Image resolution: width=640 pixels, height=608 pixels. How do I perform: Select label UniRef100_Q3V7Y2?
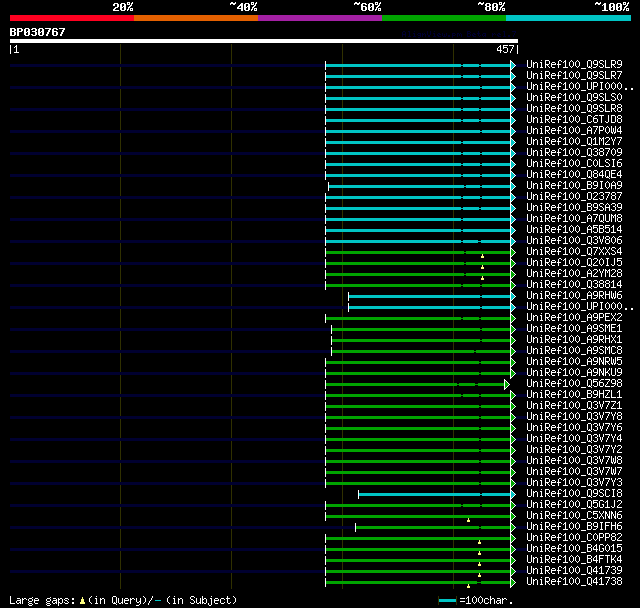click(574, 450)
